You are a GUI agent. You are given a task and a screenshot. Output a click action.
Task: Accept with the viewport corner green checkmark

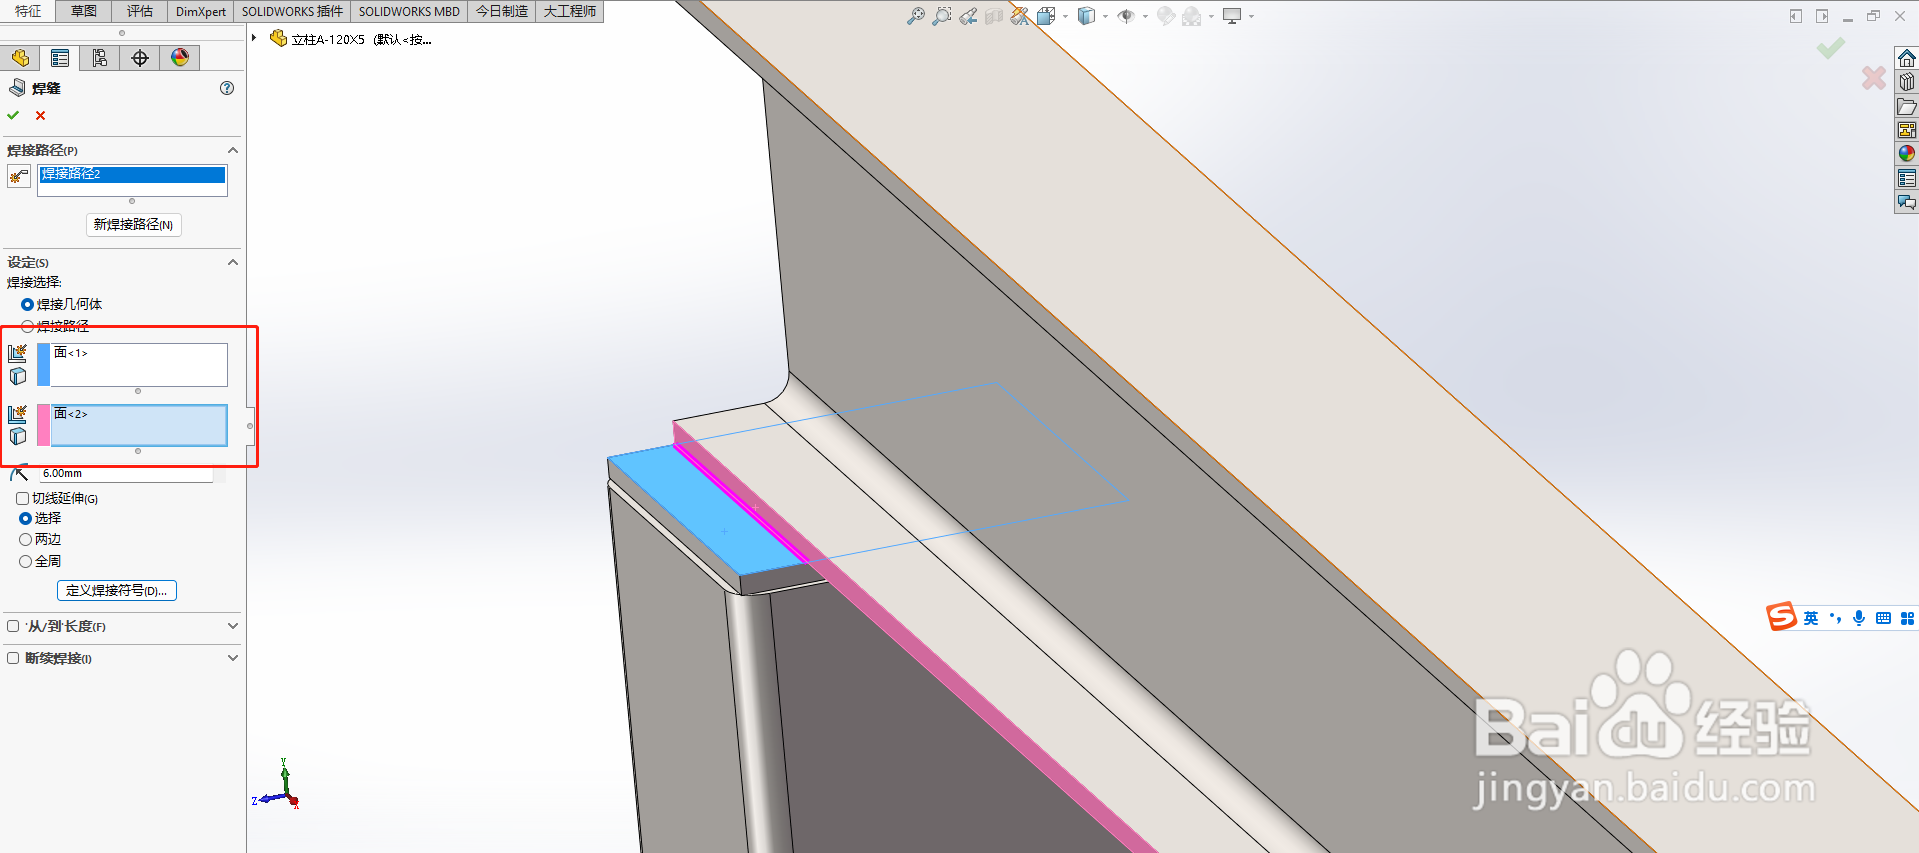coord(1831,48)
